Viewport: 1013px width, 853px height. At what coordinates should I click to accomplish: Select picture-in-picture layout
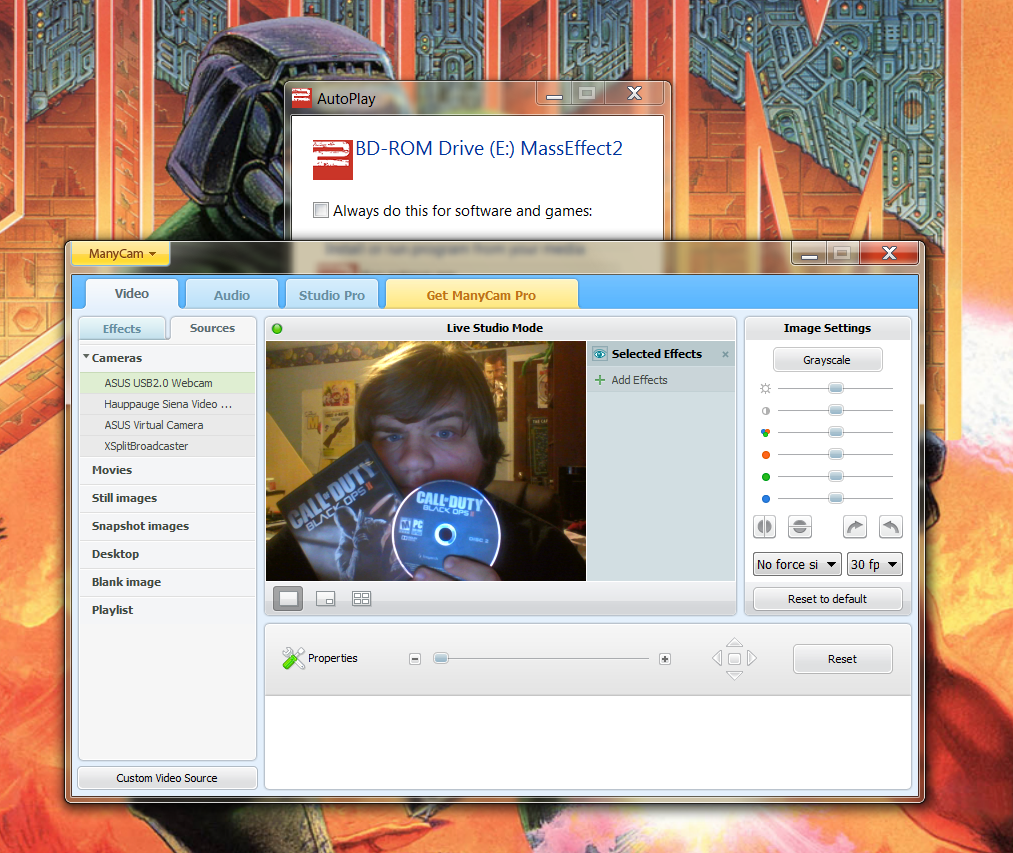pos(326,599)
